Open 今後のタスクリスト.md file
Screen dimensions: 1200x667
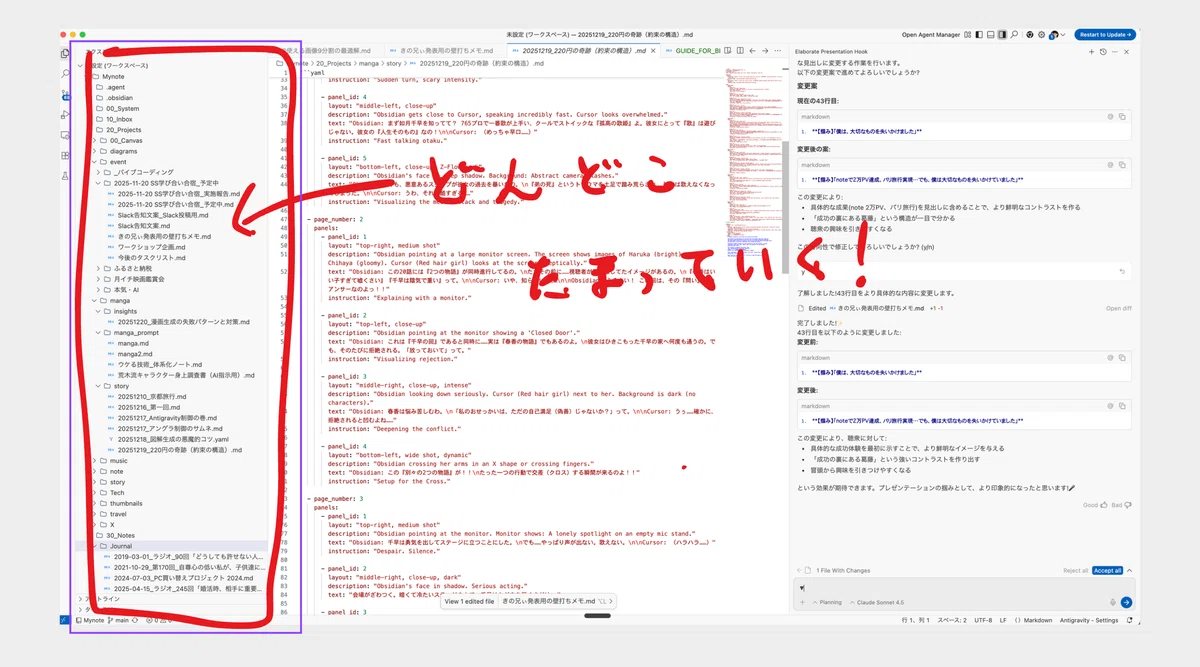pyautogui.click(x=154, y=257)
